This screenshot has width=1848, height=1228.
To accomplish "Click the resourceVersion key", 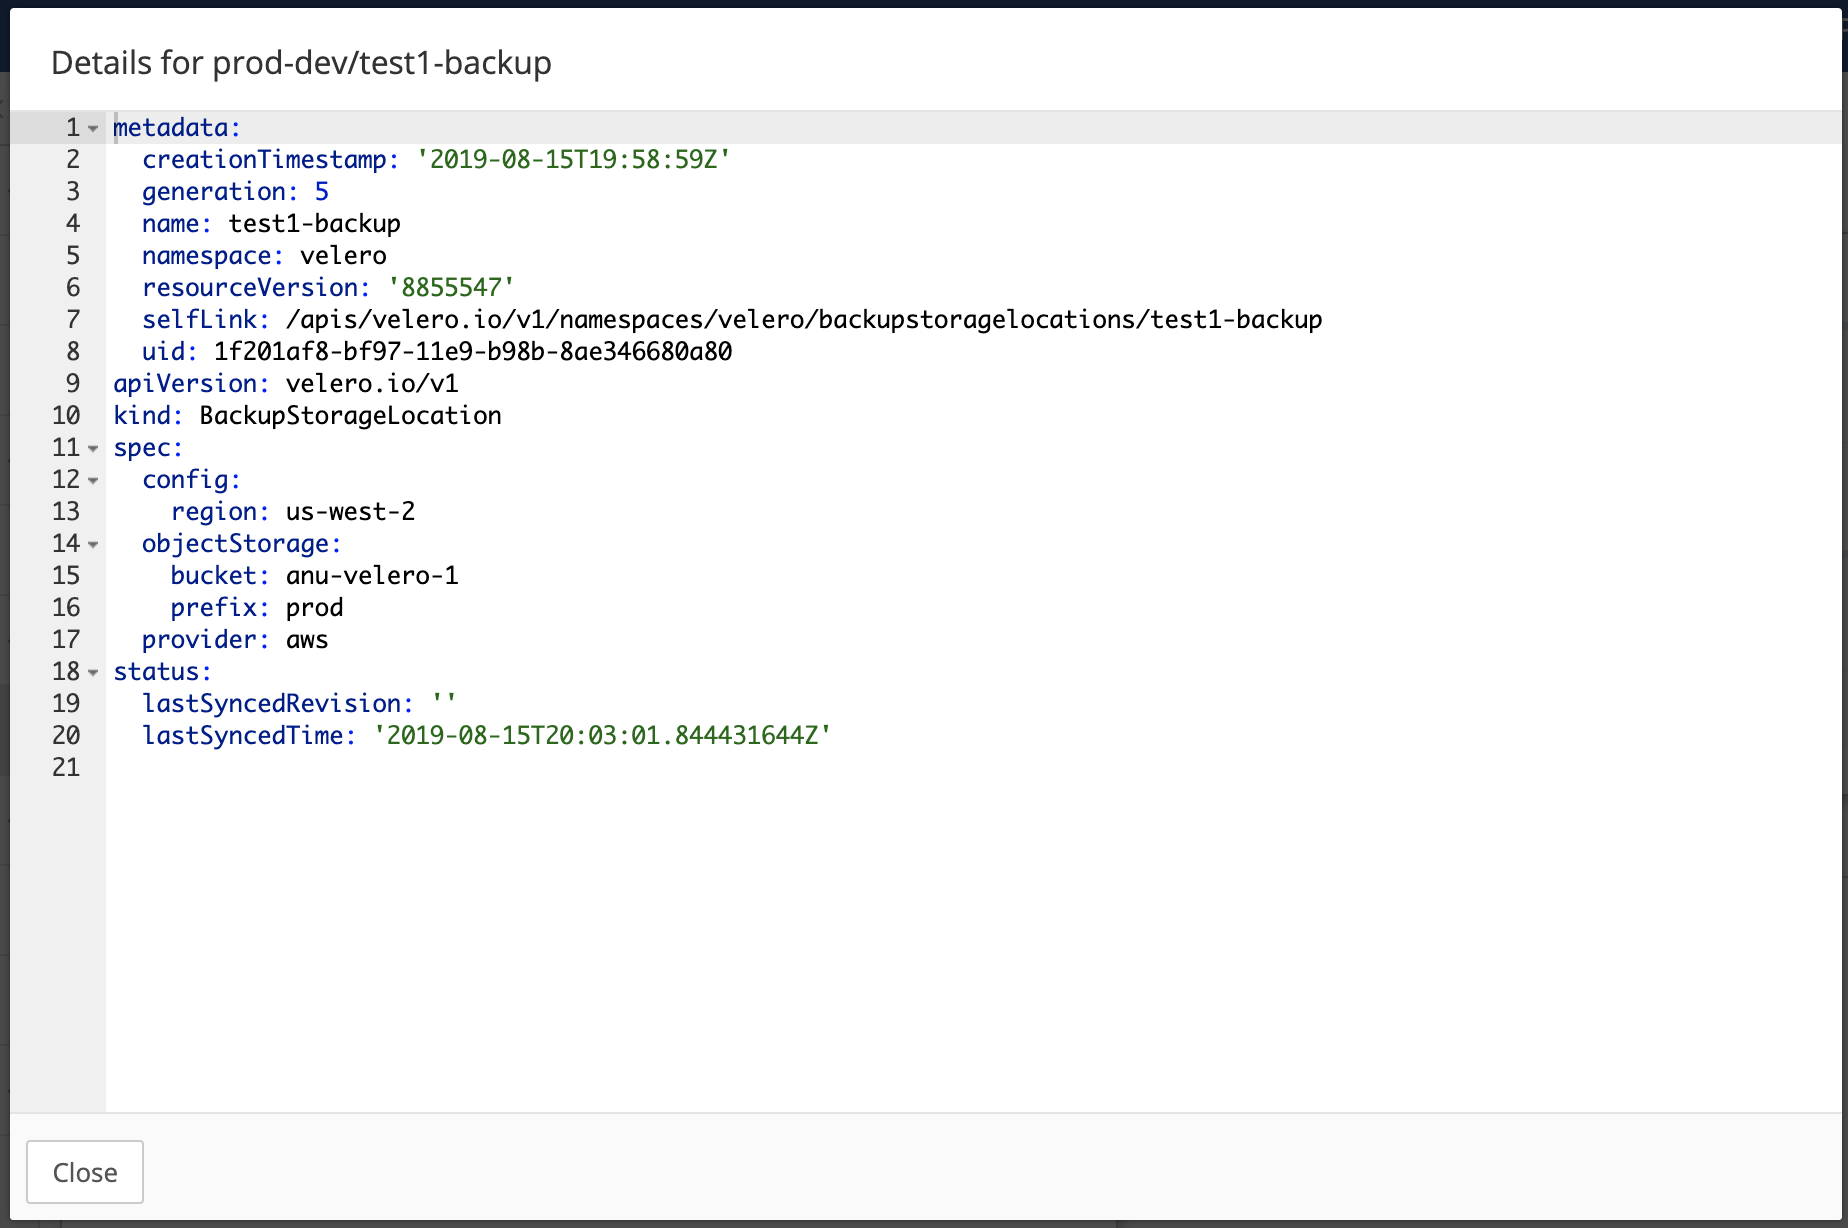I will pyautogui.click(x=256, y=288).
